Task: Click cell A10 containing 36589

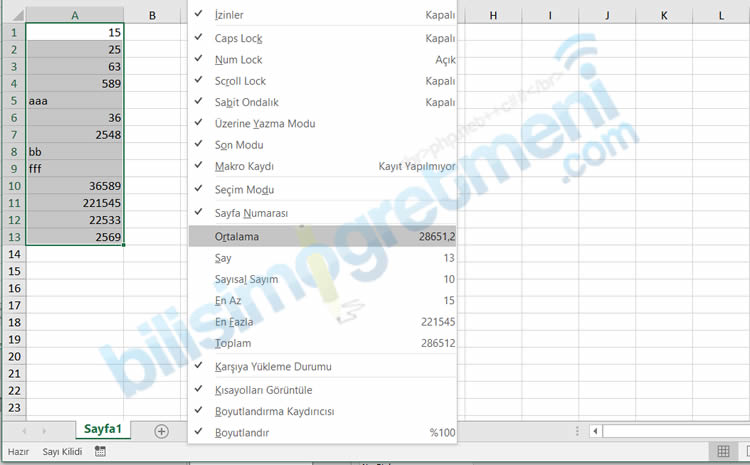Action: click(x=75, y=186)
